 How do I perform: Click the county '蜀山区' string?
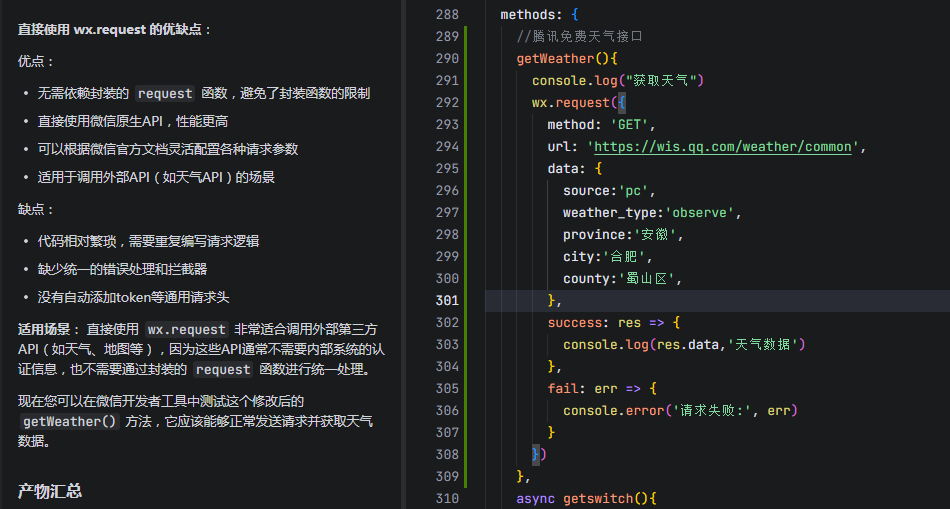(x=649, y=279)
